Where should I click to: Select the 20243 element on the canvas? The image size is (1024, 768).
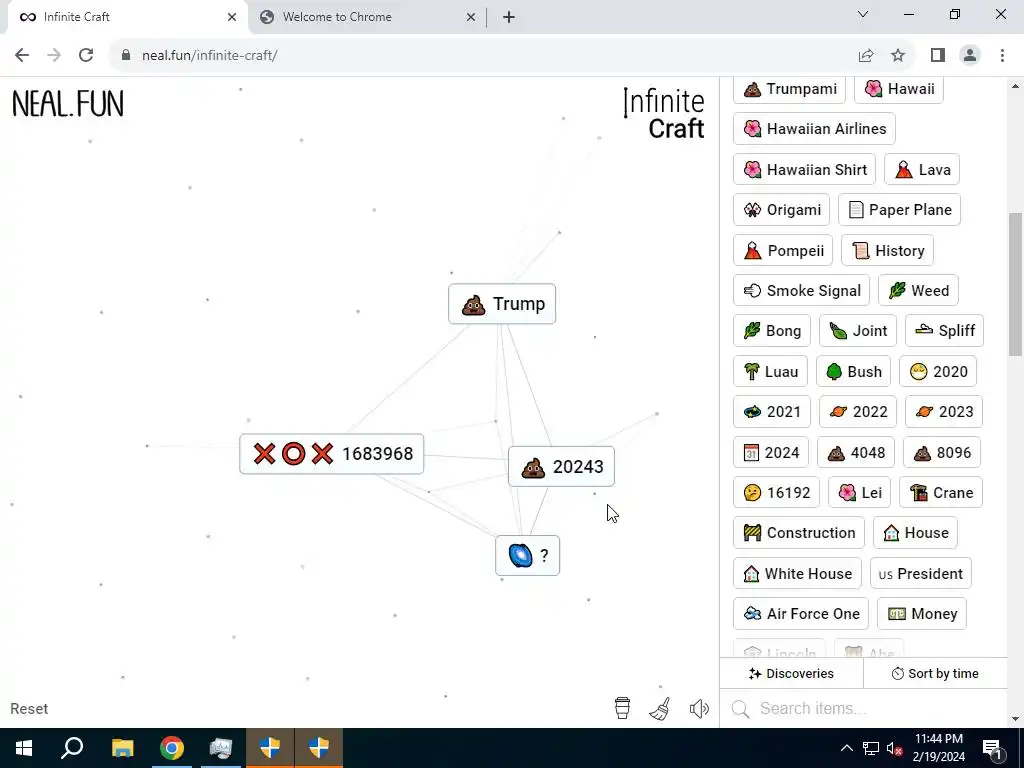tap(561, 467)
